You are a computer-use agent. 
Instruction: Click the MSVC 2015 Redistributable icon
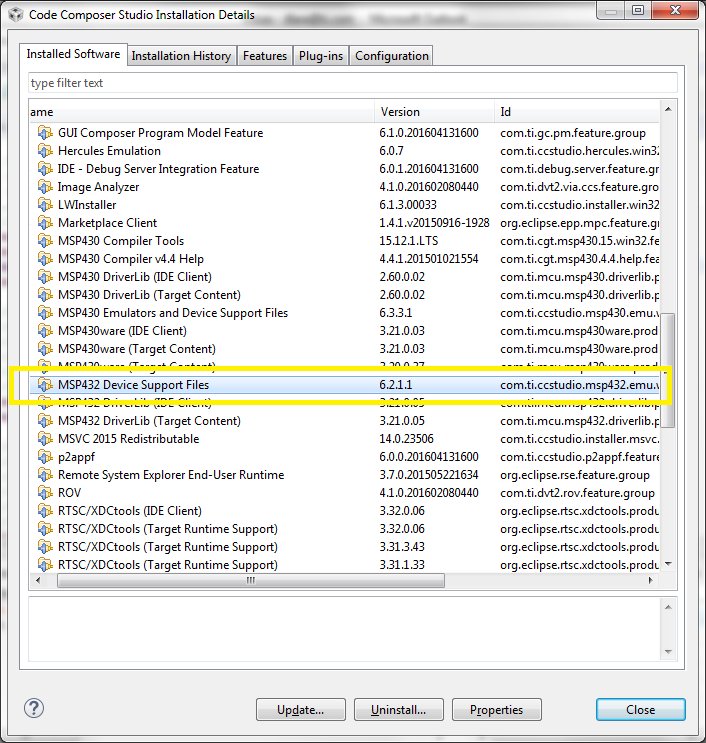coord(45,439)
